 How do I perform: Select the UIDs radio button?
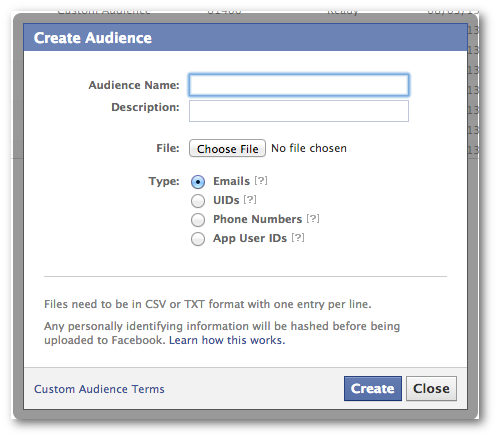[x=198, y=201]
